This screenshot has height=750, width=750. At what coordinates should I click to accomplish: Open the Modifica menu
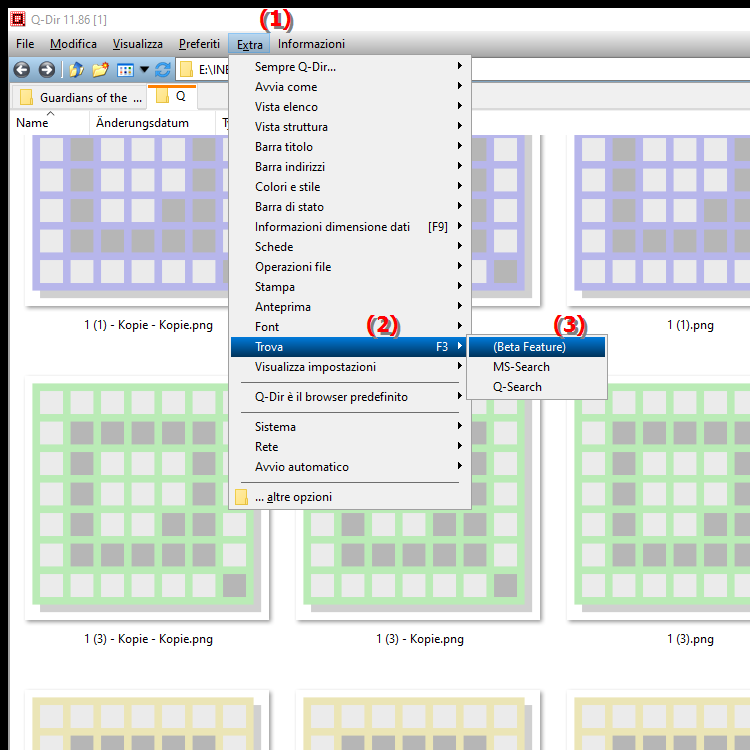tap(73, 44)
